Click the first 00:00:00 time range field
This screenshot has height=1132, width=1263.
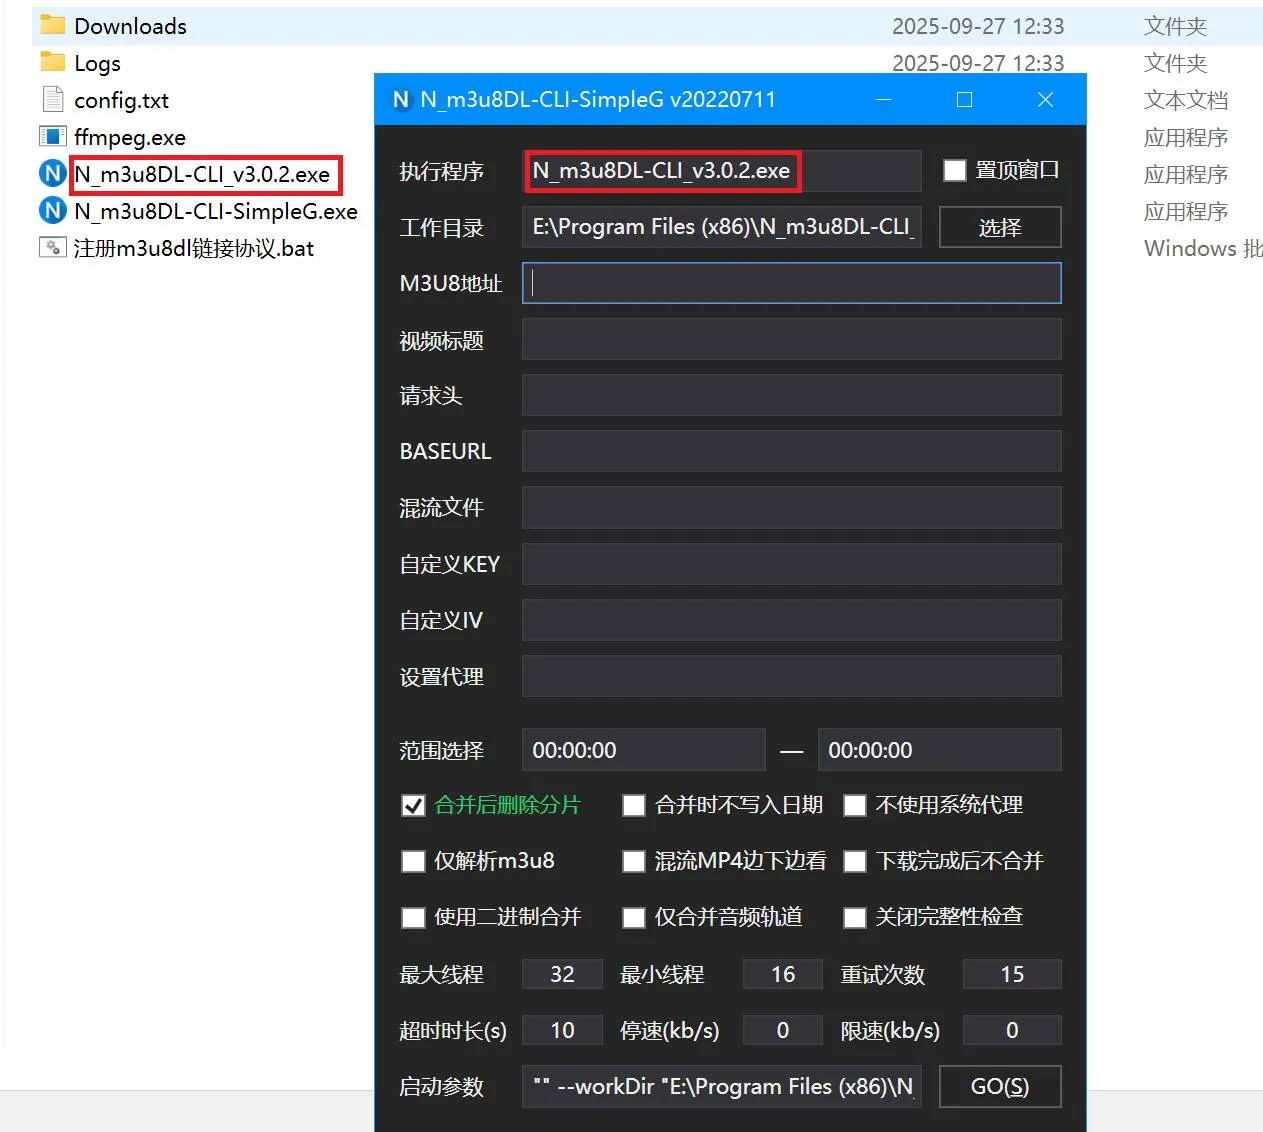tap(643, 749)
